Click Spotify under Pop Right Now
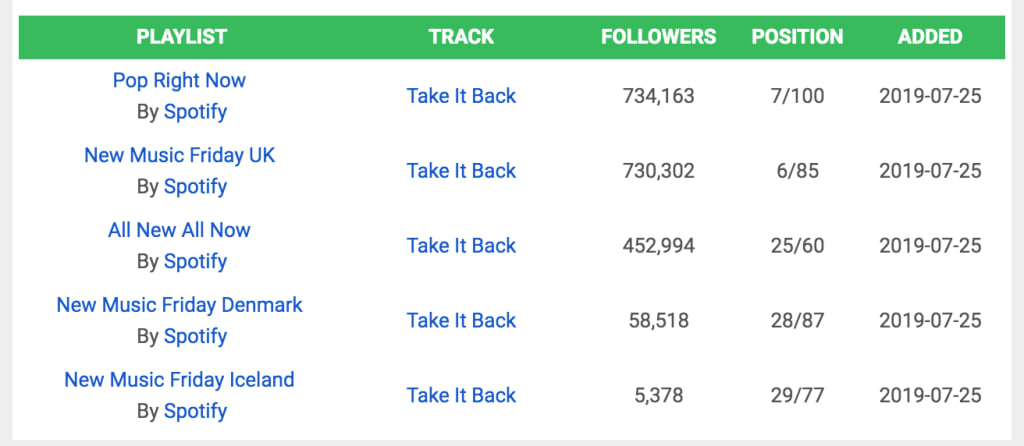Screen dimensions: 1024x446 [x=195, y=111]
